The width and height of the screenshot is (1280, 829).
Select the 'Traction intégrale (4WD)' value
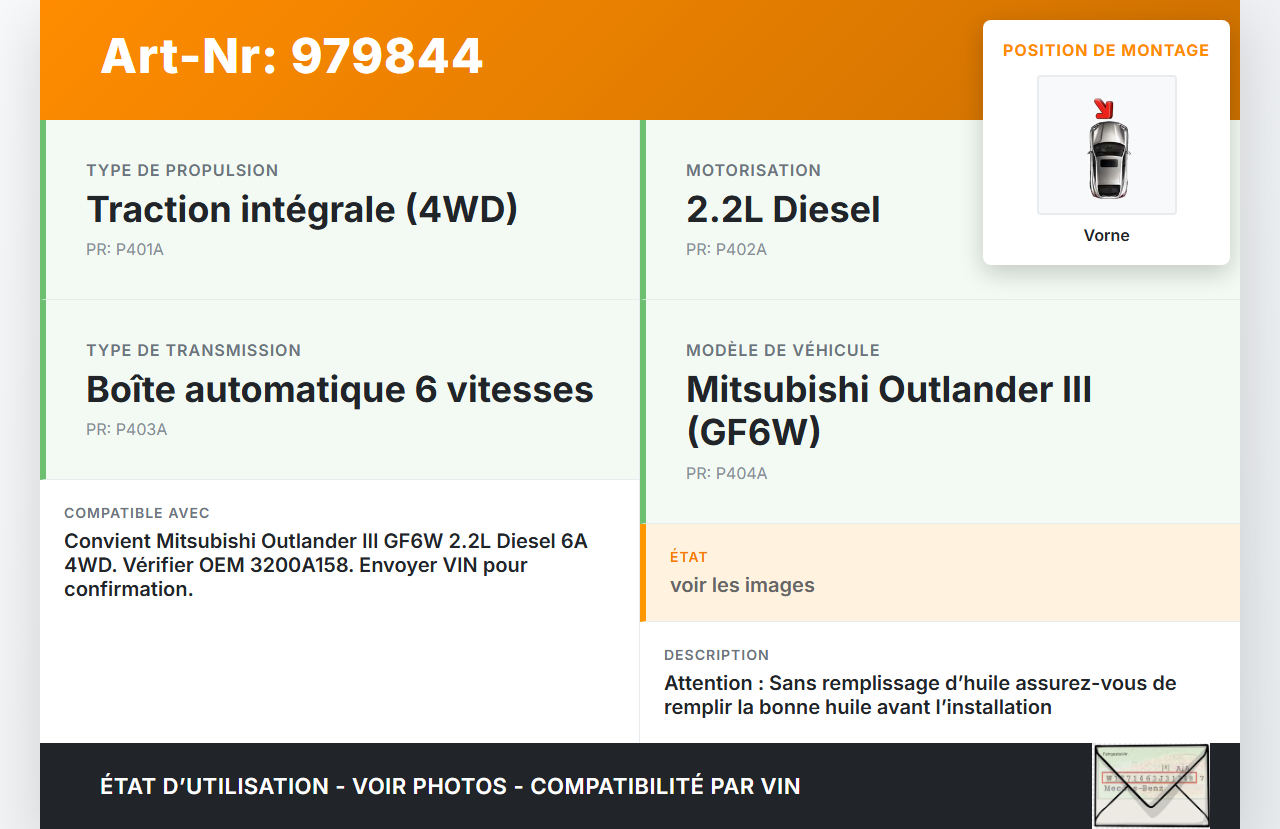tap(302, 209)
